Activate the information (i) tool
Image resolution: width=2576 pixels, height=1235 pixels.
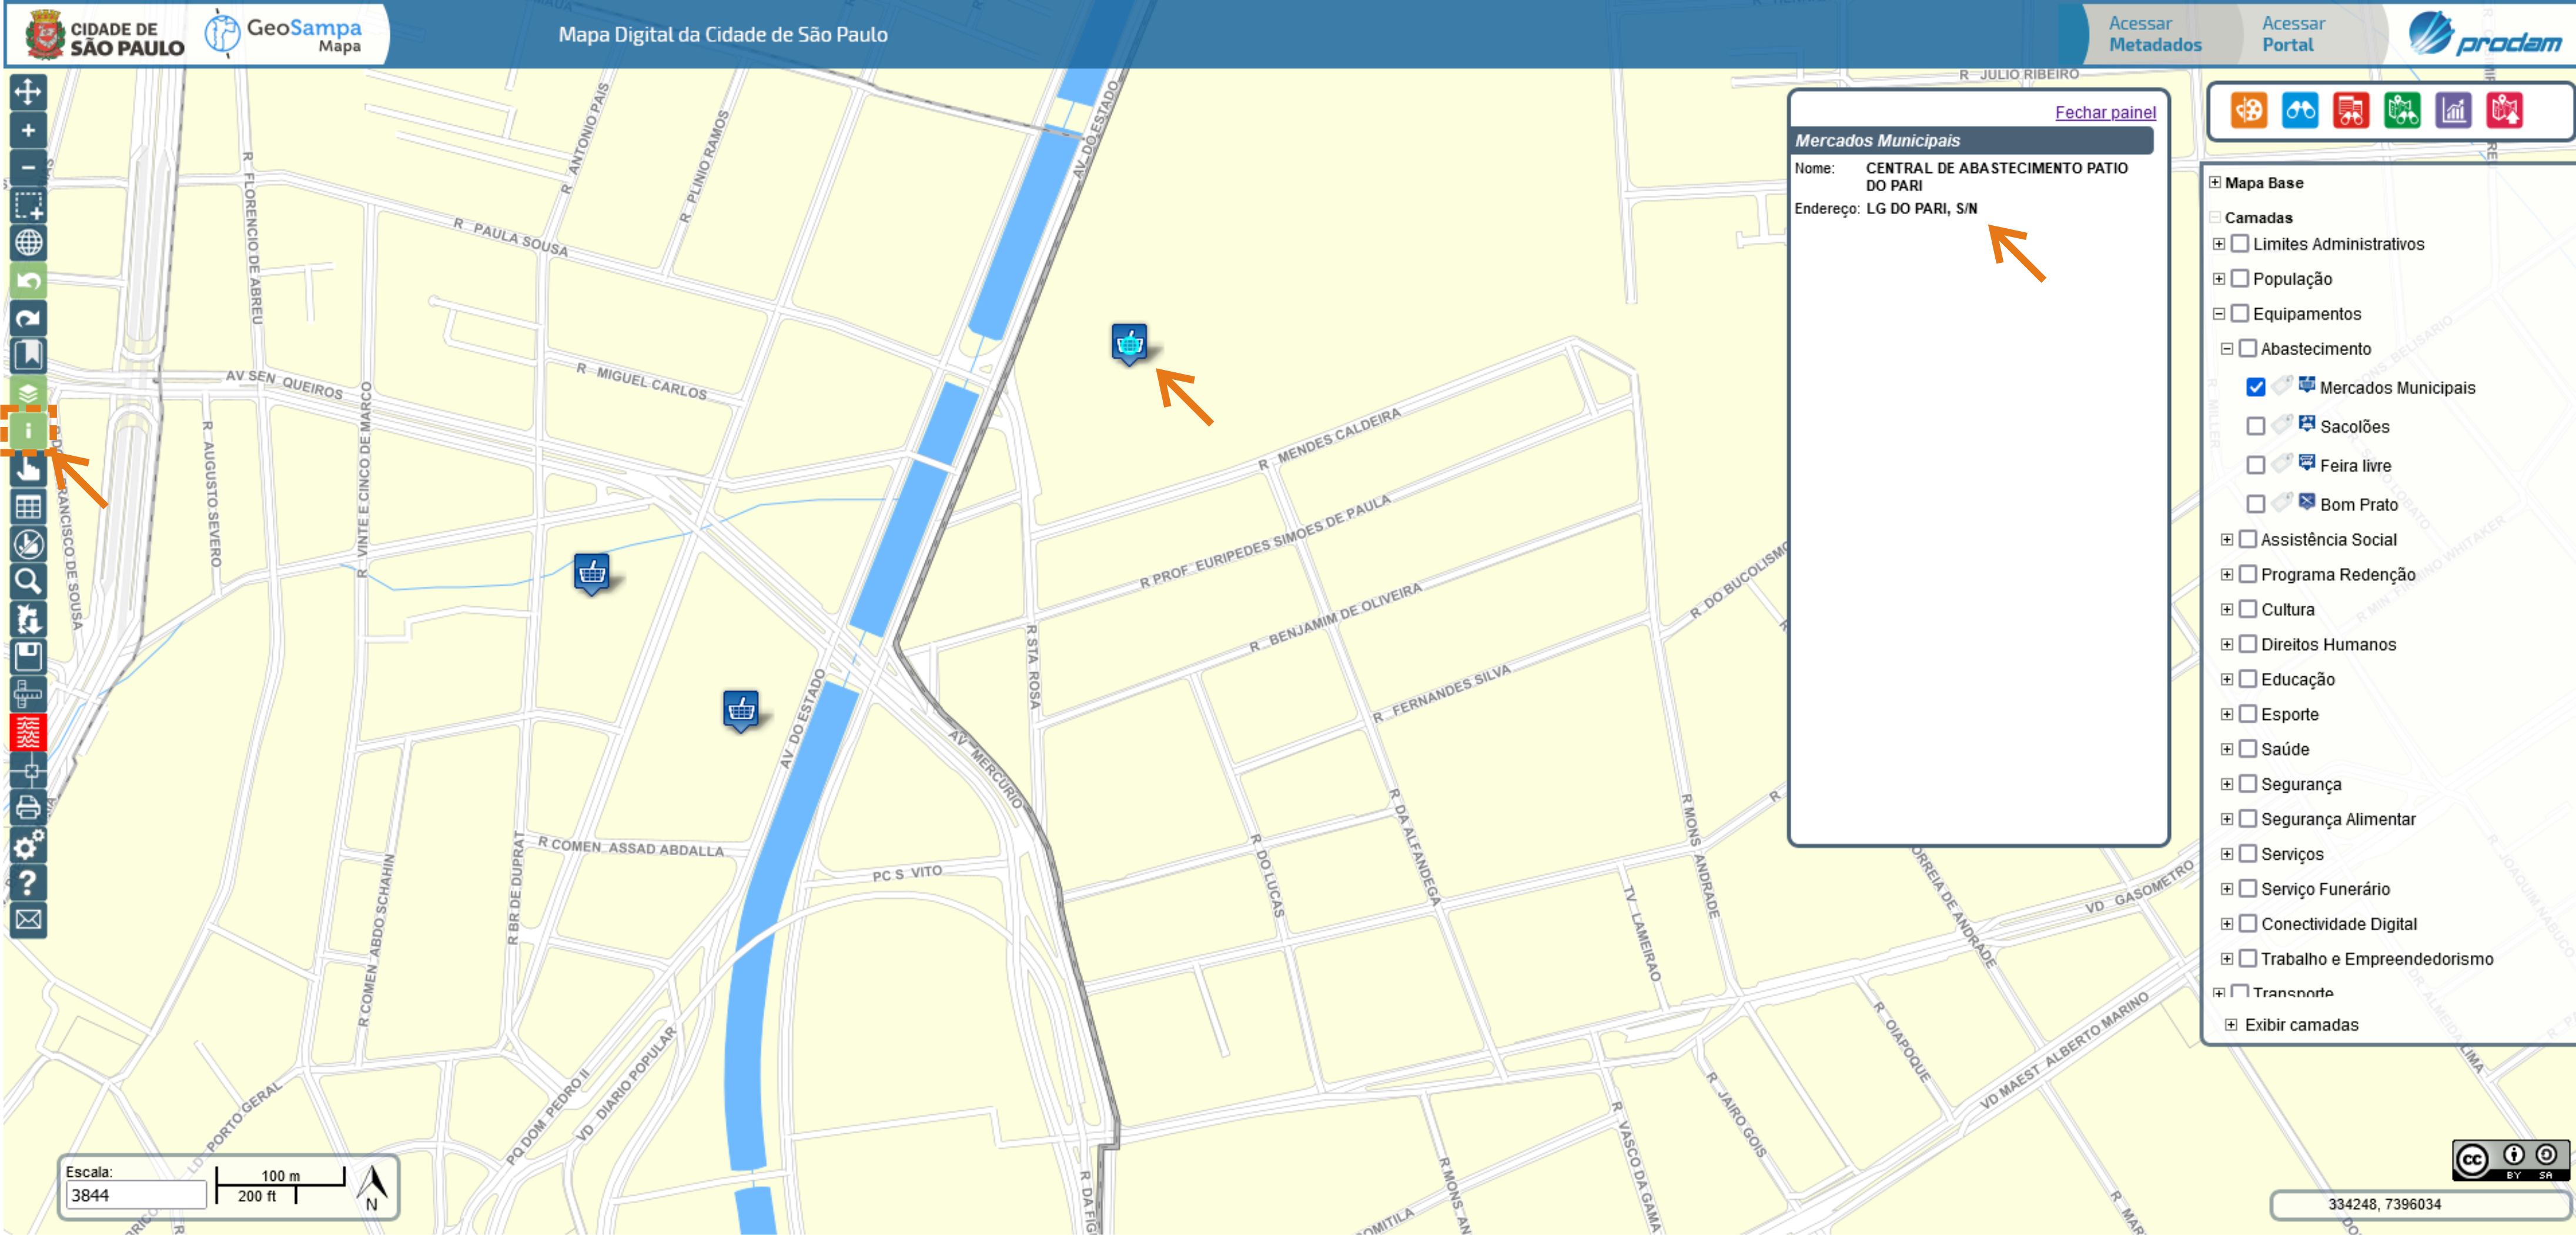[x=28, y=431]
